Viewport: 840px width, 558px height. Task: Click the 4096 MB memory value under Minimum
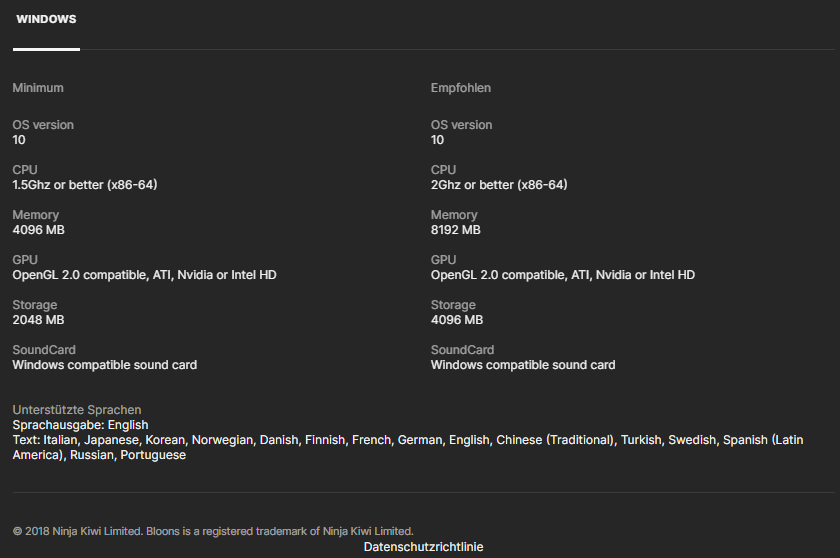coord(37,230)
